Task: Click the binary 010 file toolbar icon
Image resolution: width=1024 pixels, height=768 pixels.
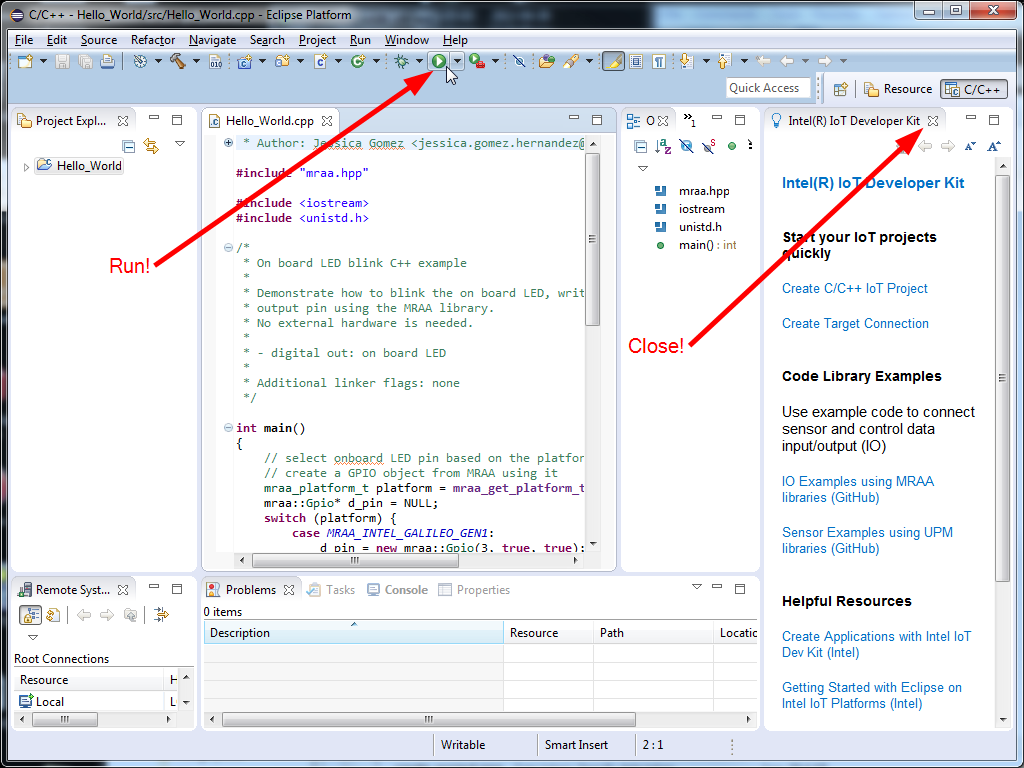Action: pyautogui.click(x=215, y=61)
